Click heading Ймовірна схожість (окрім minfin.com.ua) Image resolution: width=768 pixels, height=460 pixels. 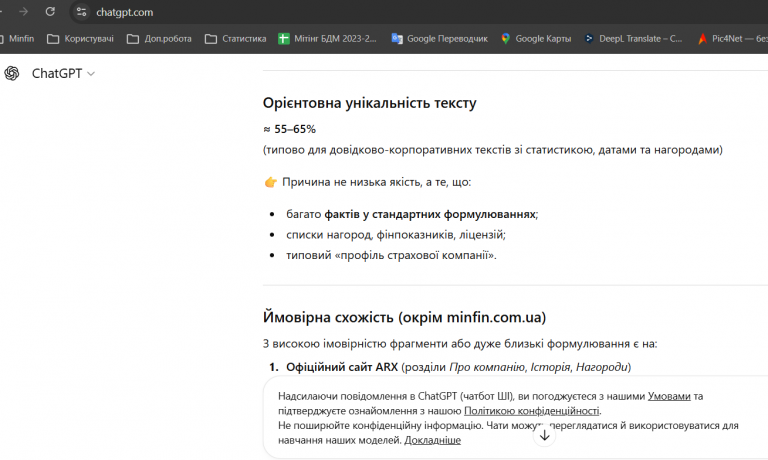pyautogui.click(x=404, y=317)
